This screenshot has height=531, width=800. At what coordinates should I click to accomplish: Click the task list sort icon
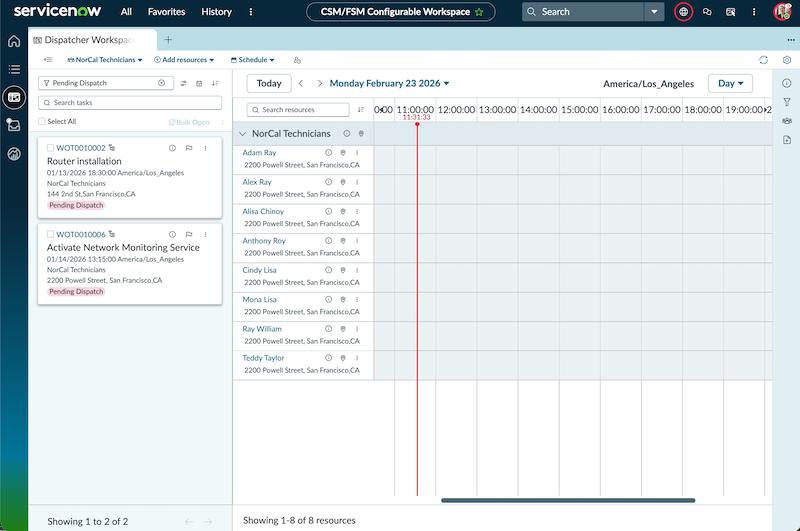click(215, 83)
